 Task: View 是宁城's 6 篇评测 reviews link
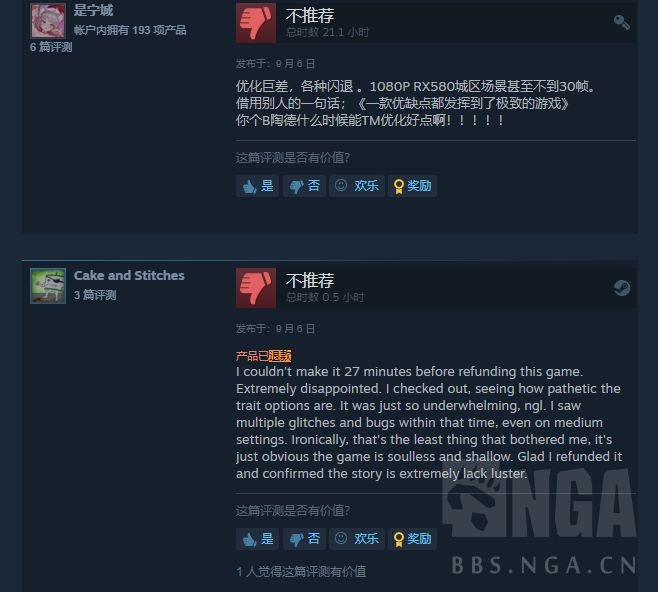(x=51, y=47)
